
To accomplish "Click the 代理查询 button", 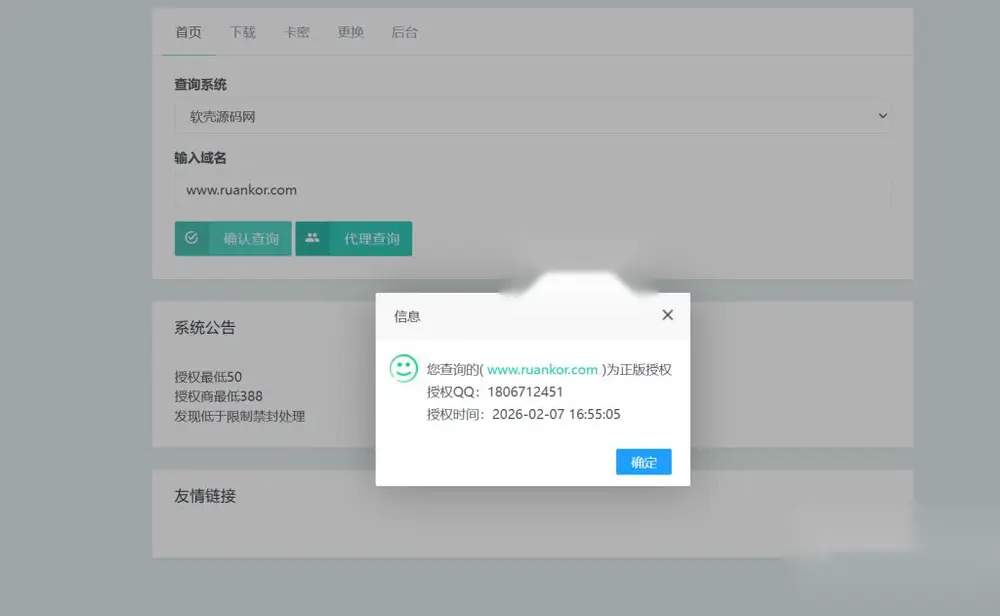I will pyautogui.click(x=353, y=238).
